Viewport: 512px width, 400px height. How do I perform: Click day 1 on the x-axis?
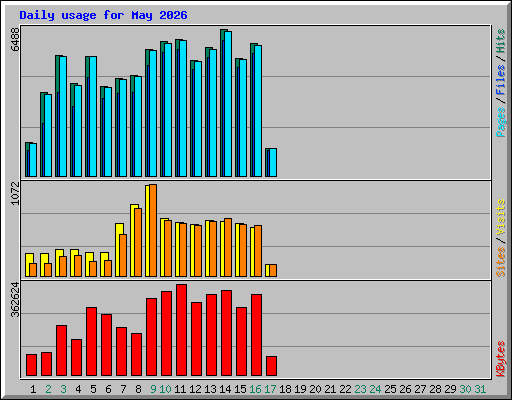click(33, 389)
